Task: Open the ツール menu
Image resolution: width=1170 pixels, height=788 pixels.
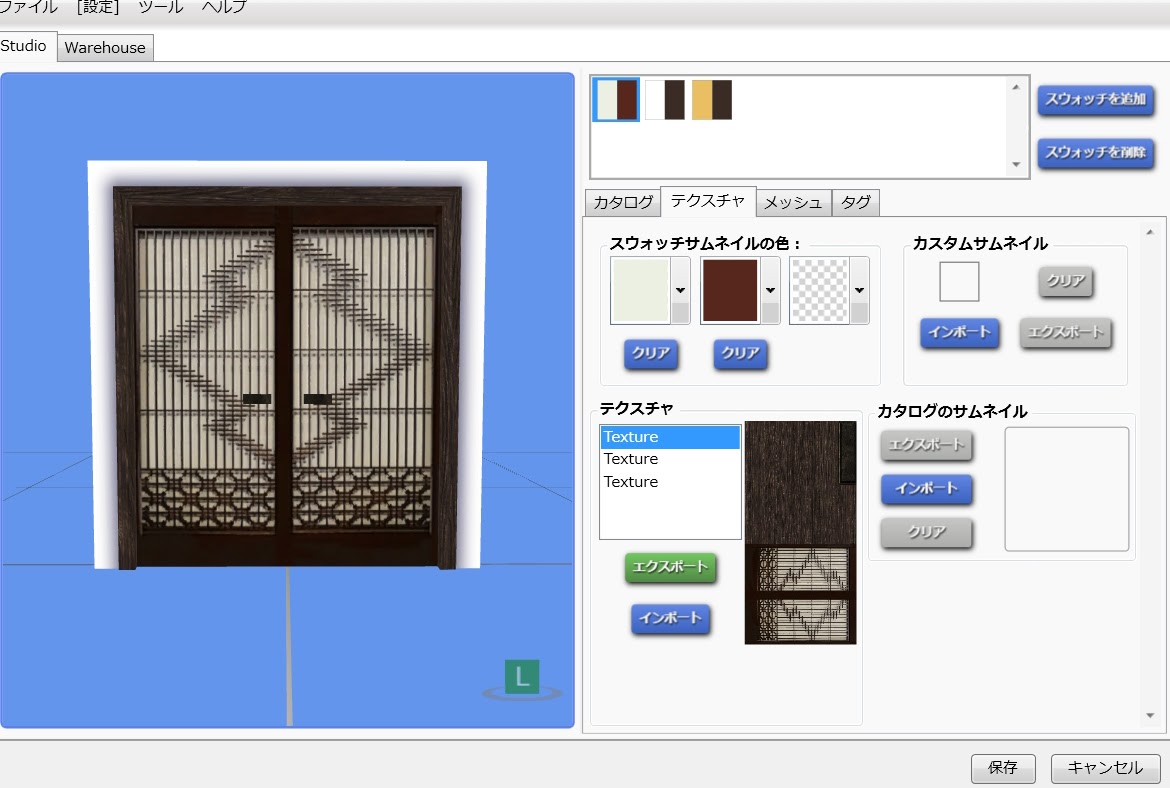Action: [160, 7]
